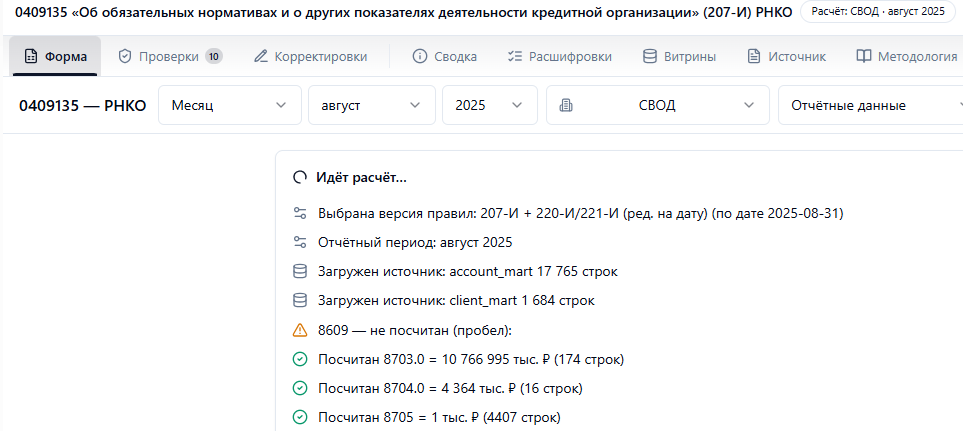Click the Посчитан 8705 result line
This screenshot has height=431, width=963.
[x=440, y=417]
